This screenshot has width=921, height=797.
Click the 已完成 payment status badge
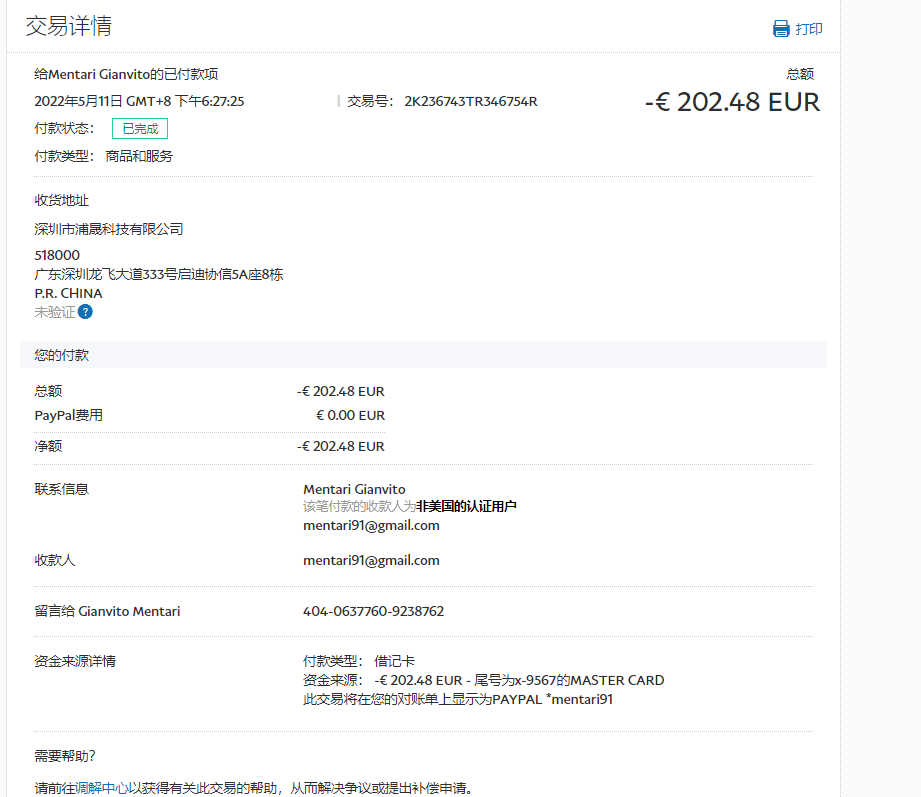(140, 129)
